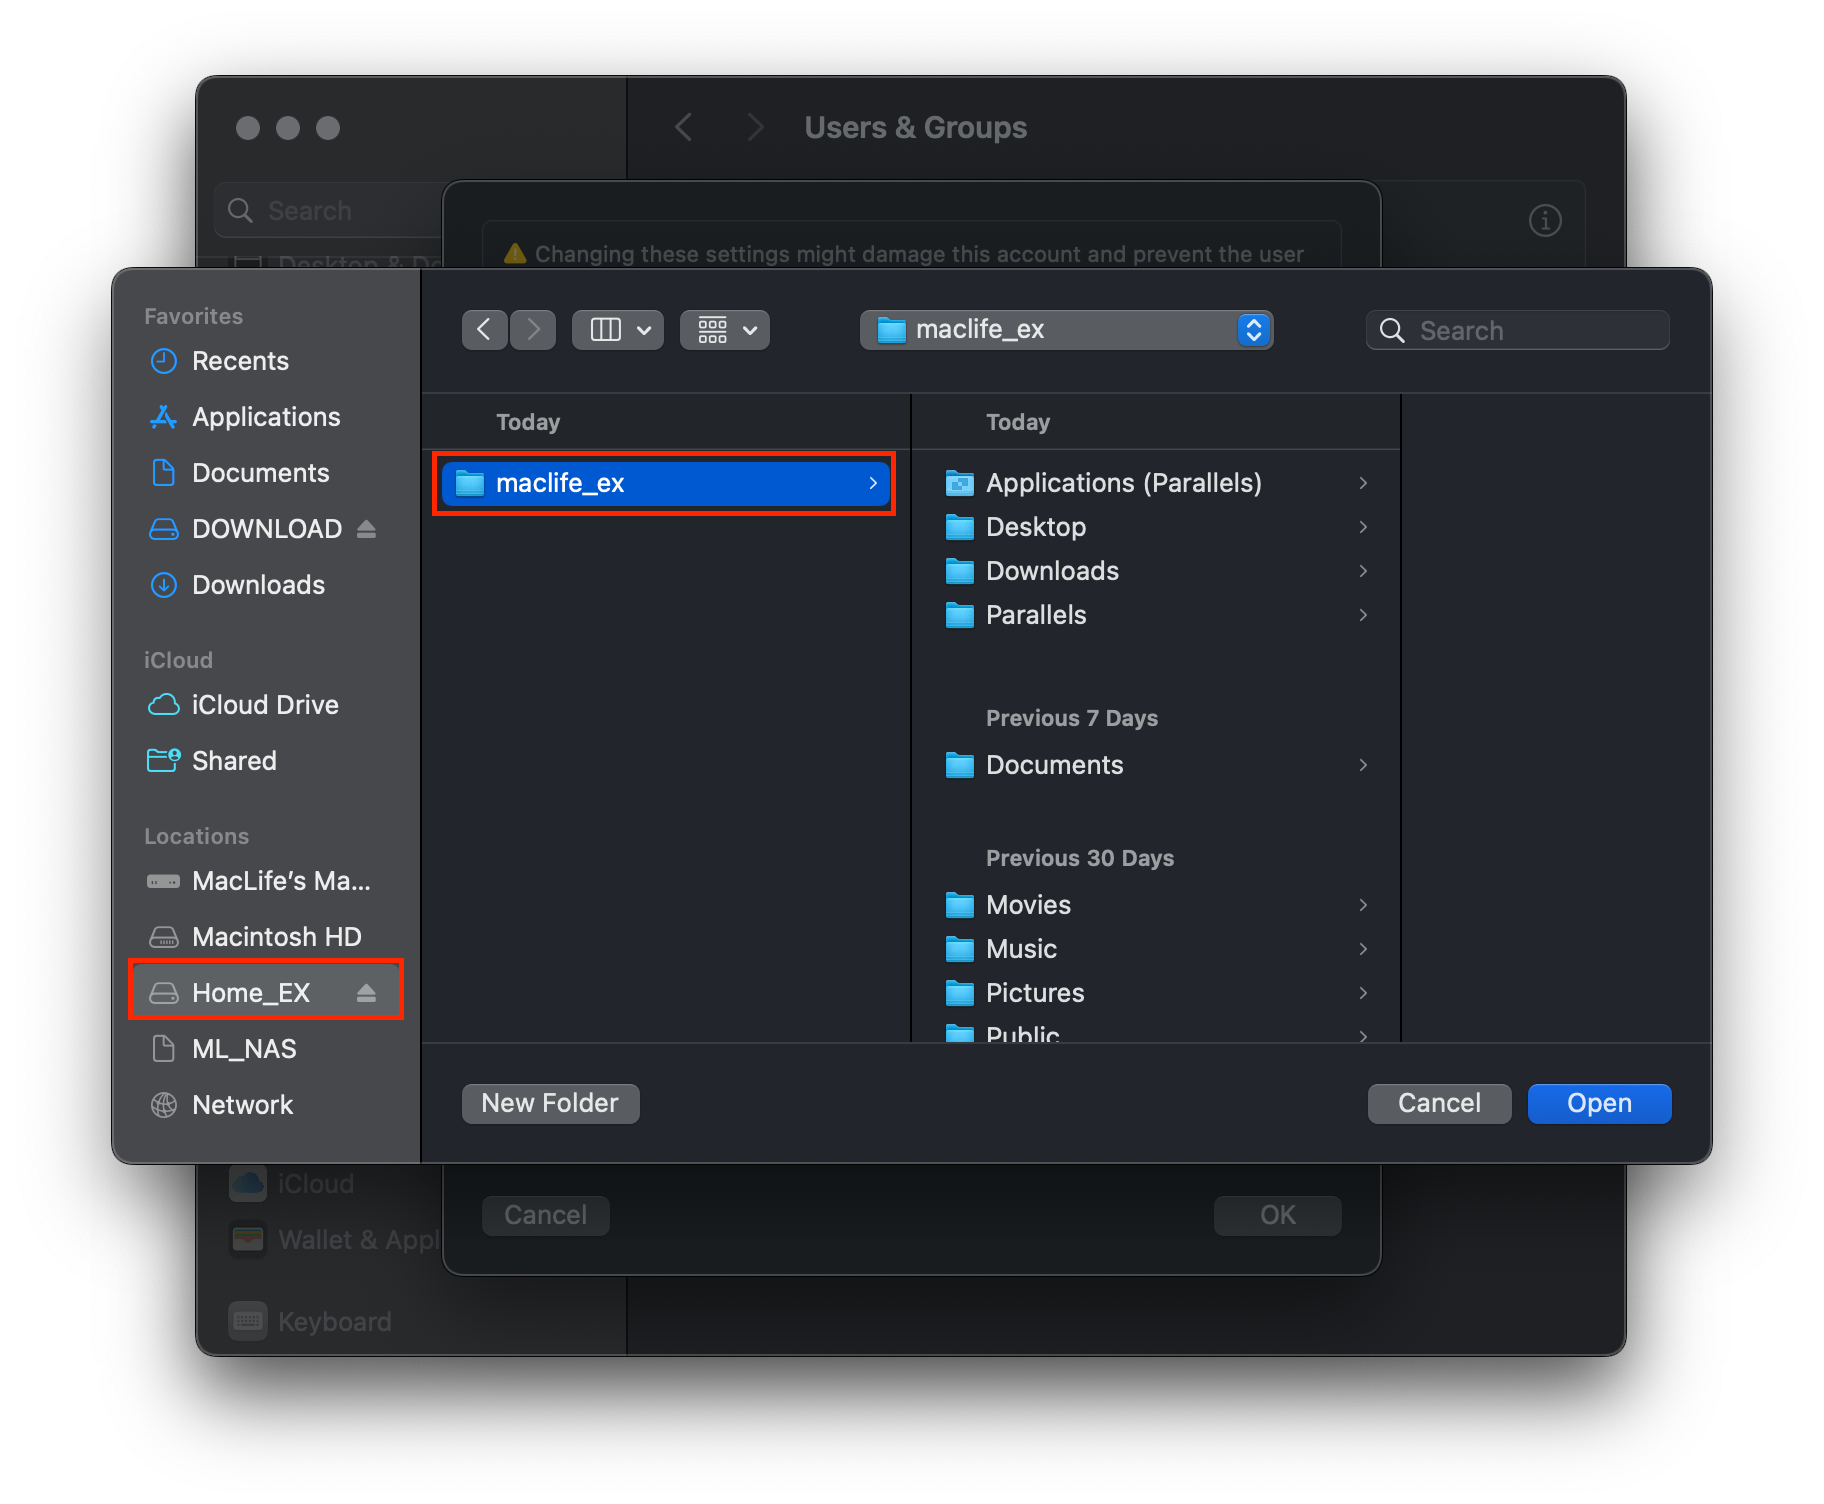Select the Movies folder
The width and height of the screenshot is (1824, 1504).
coord(1028,905)
